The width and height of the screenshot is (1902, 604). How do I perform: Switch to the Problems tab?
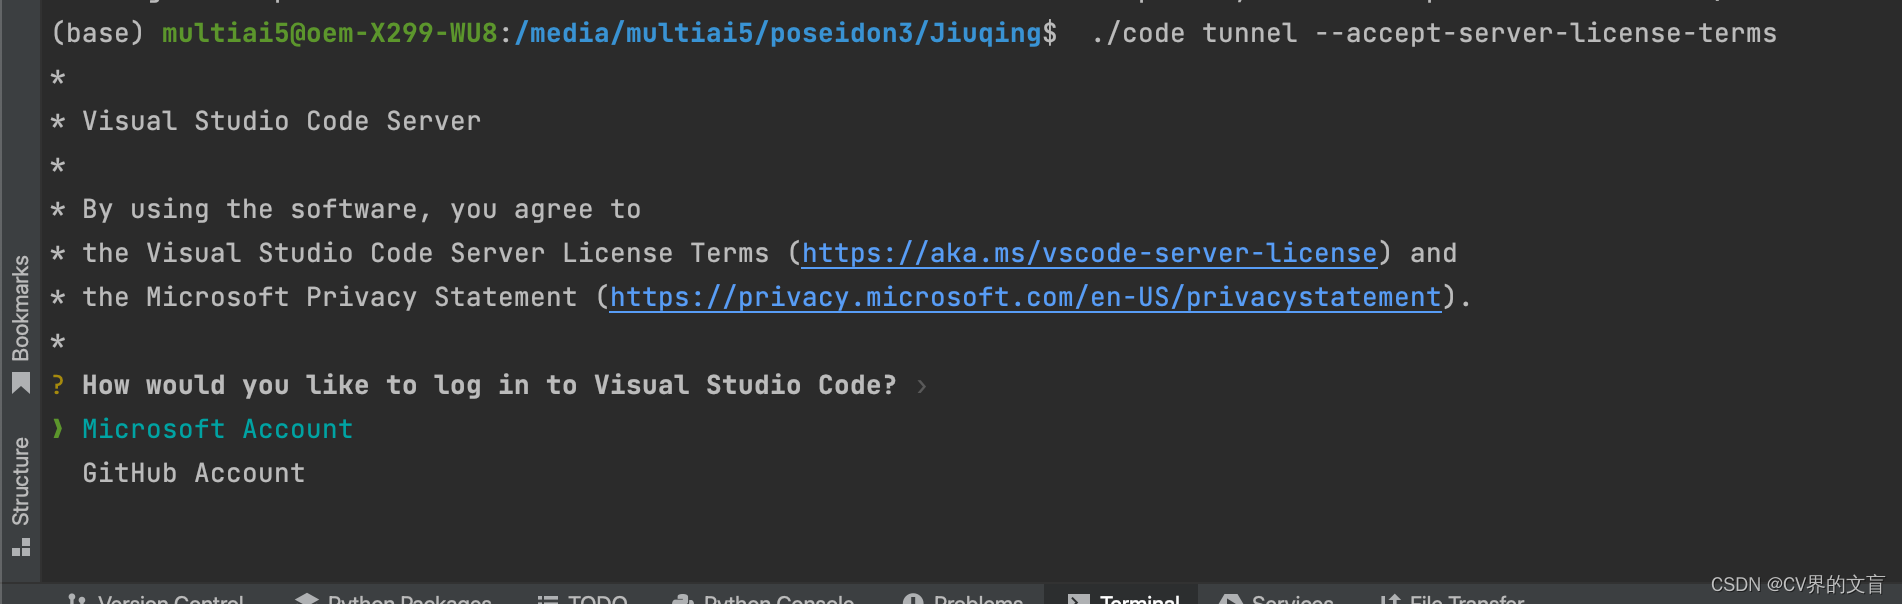coord(962,598)
